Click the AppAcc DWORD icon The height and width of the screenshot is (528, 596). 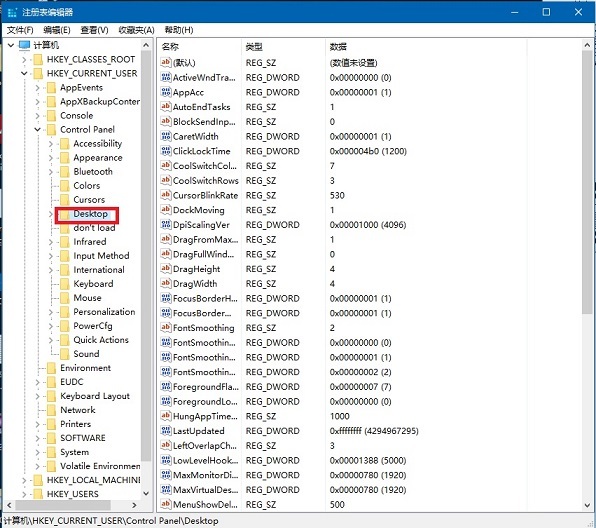coord(166,92)
